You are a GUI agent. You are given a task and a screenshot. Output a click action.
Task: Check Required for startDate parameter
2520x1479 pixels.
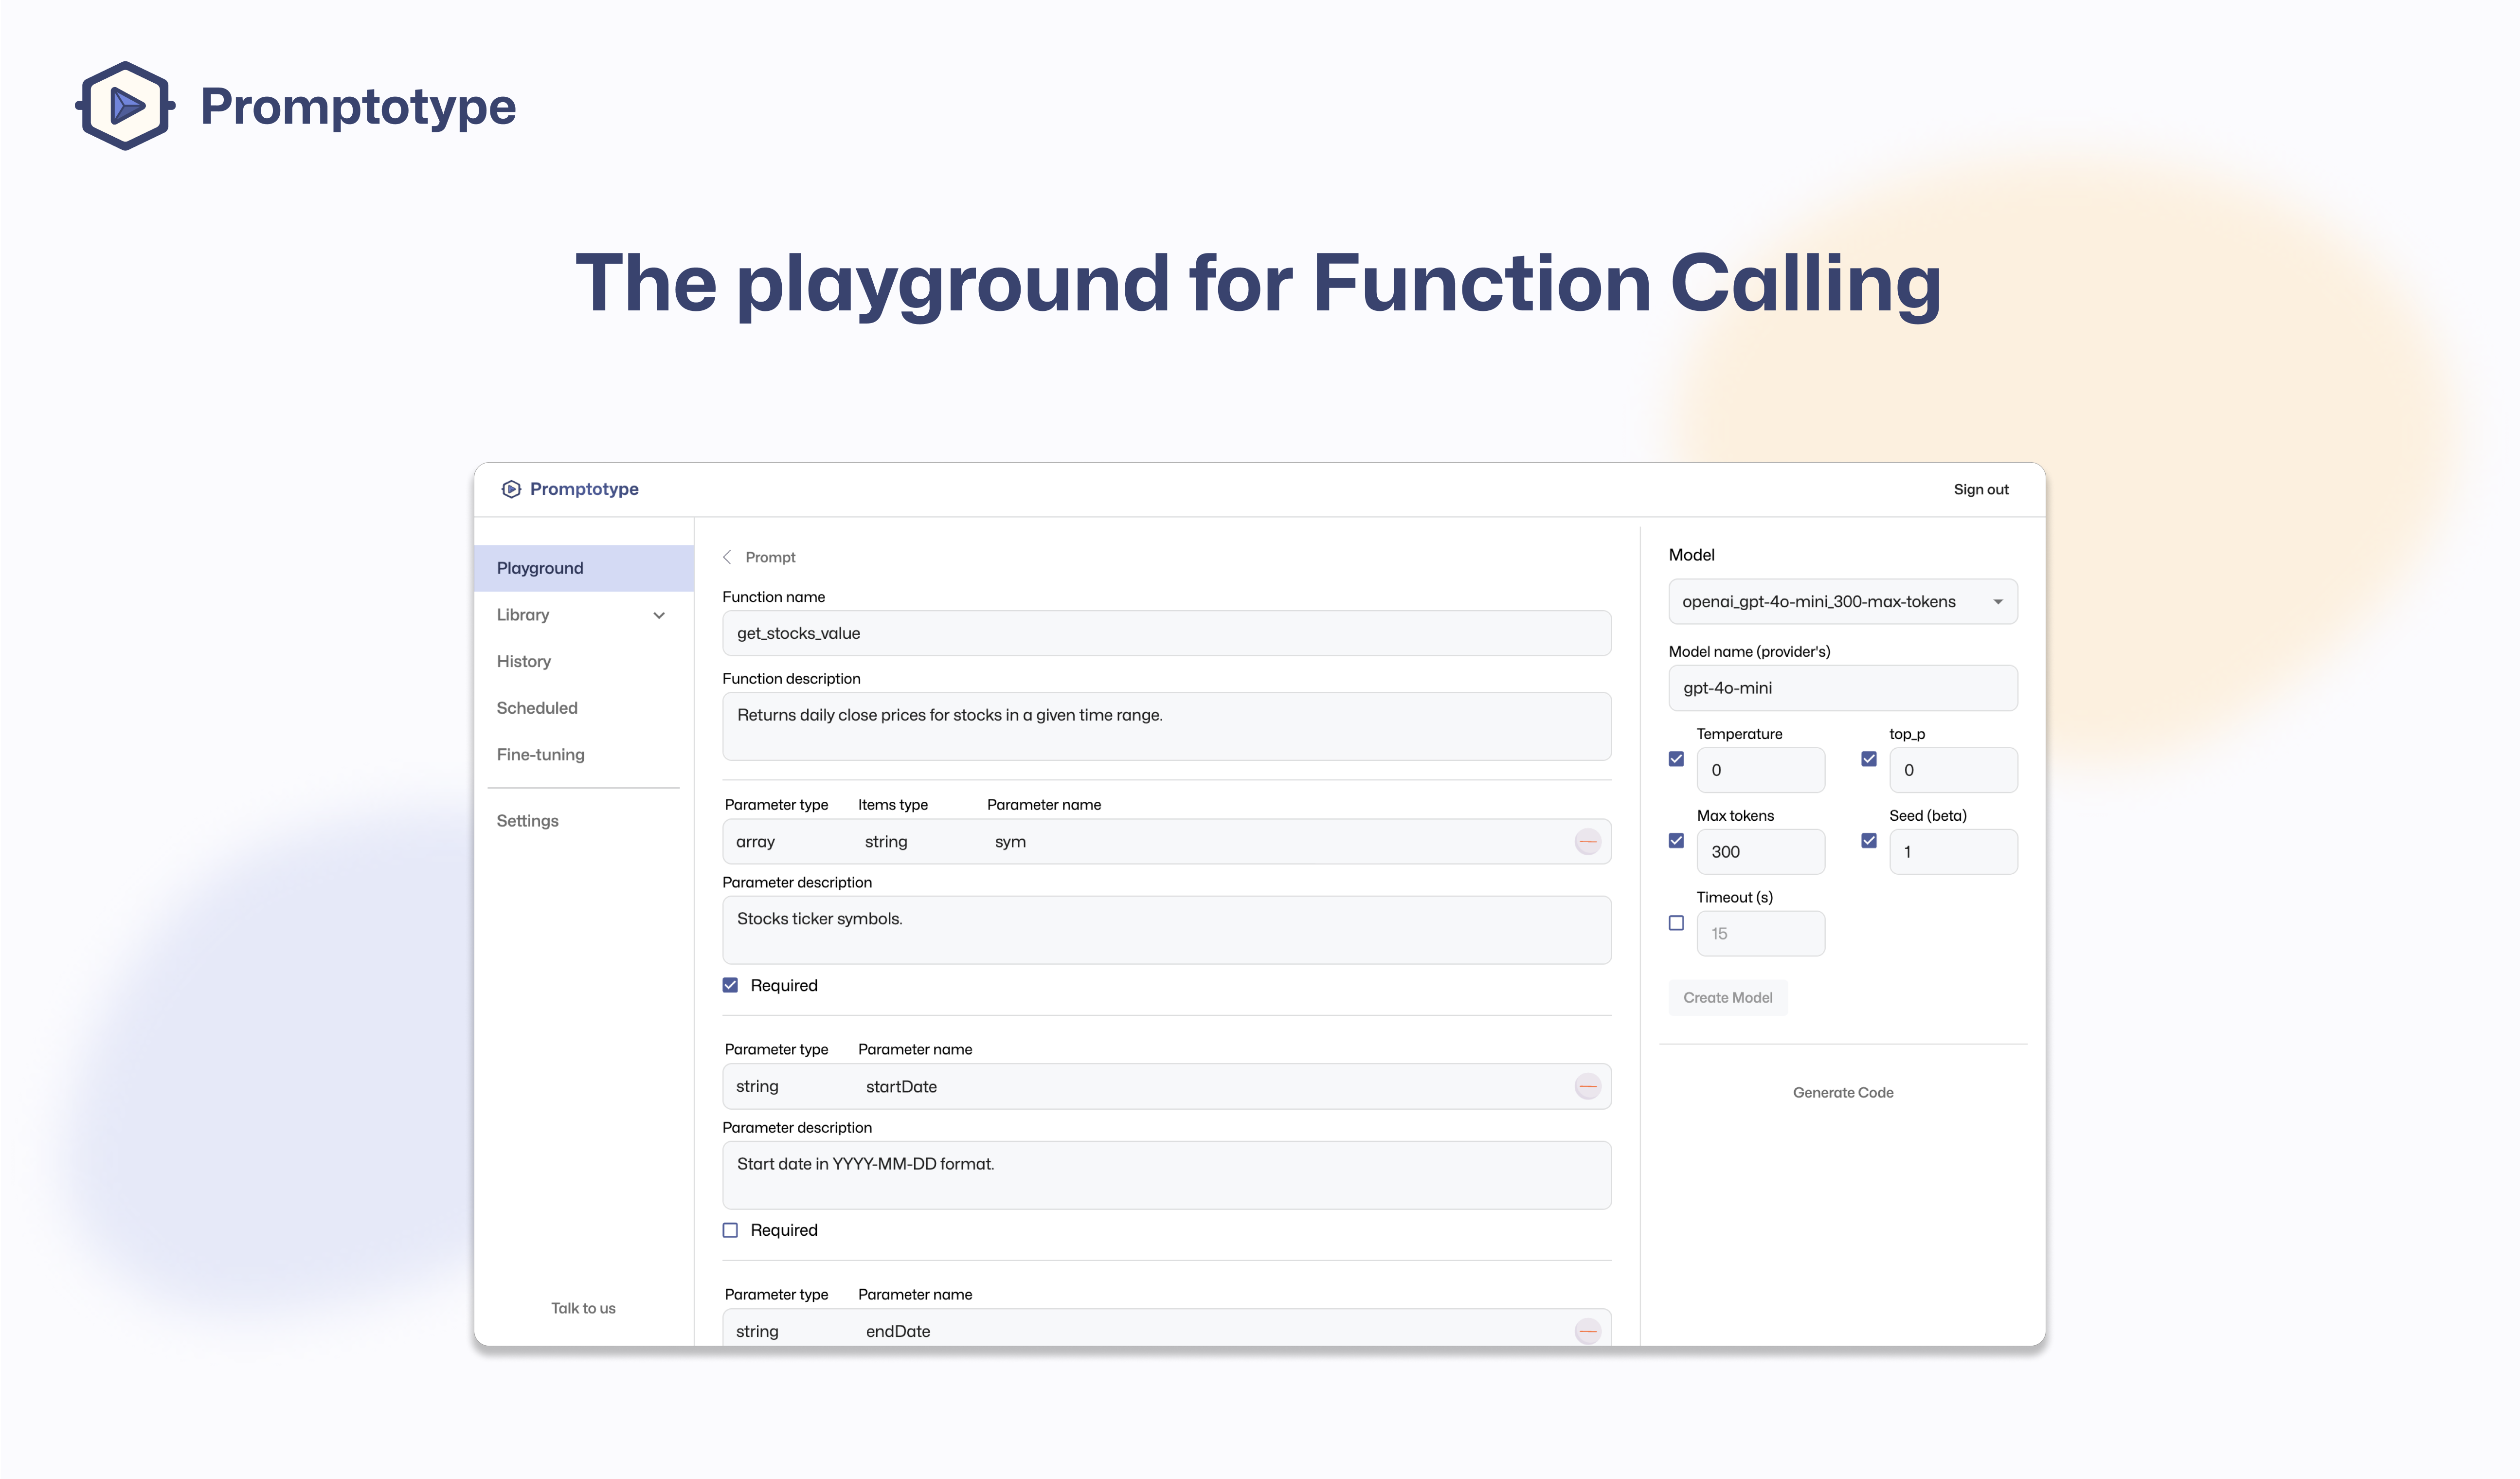[730, 1230]
